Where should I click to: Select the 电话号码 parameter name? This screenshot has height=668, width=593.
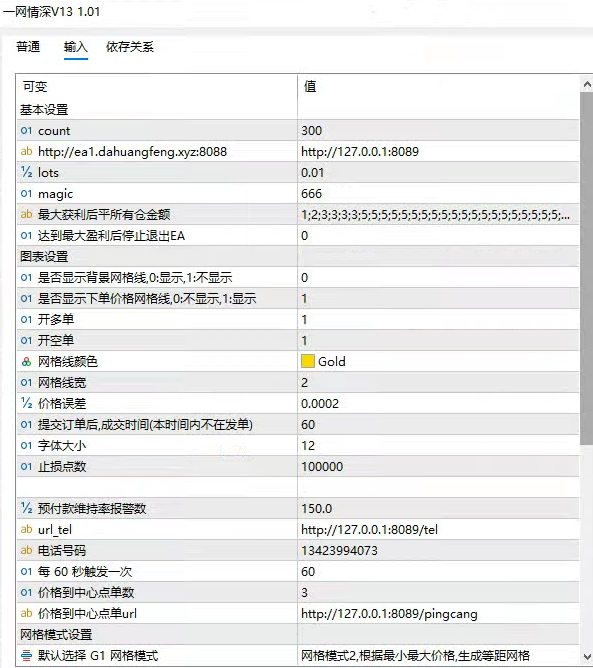click(x=62, y=550)
